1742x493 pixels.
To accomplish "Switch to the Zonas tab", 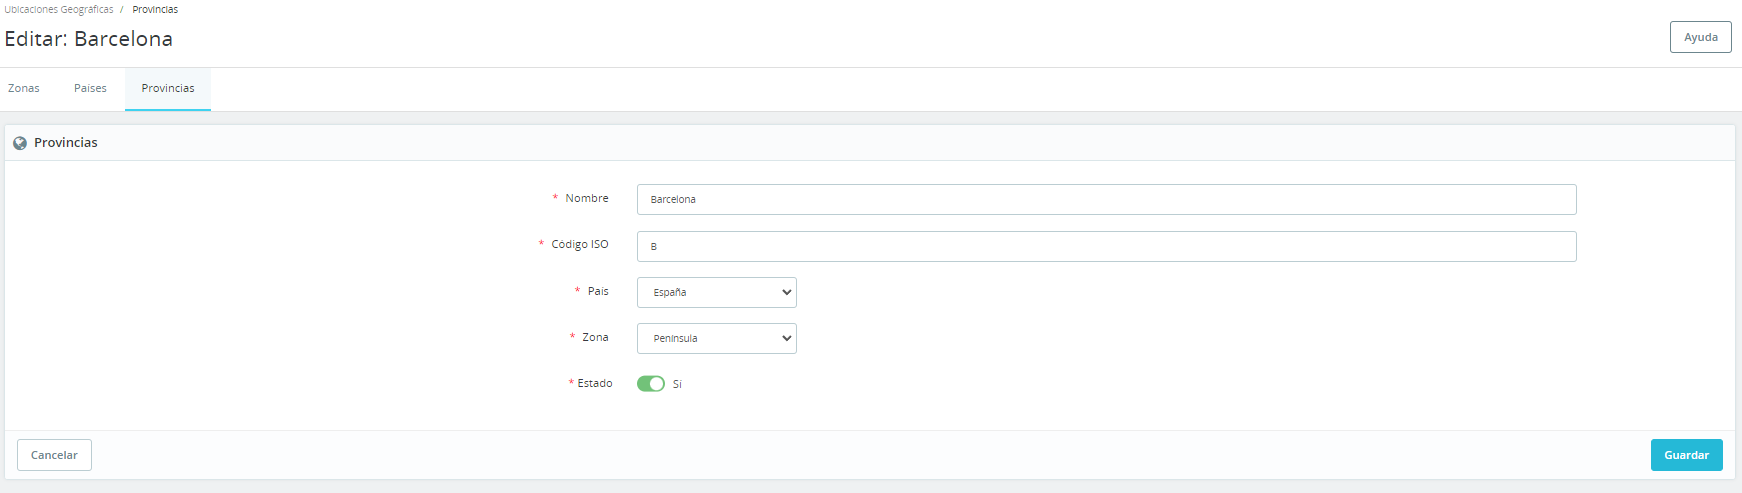I will (24, 88).
